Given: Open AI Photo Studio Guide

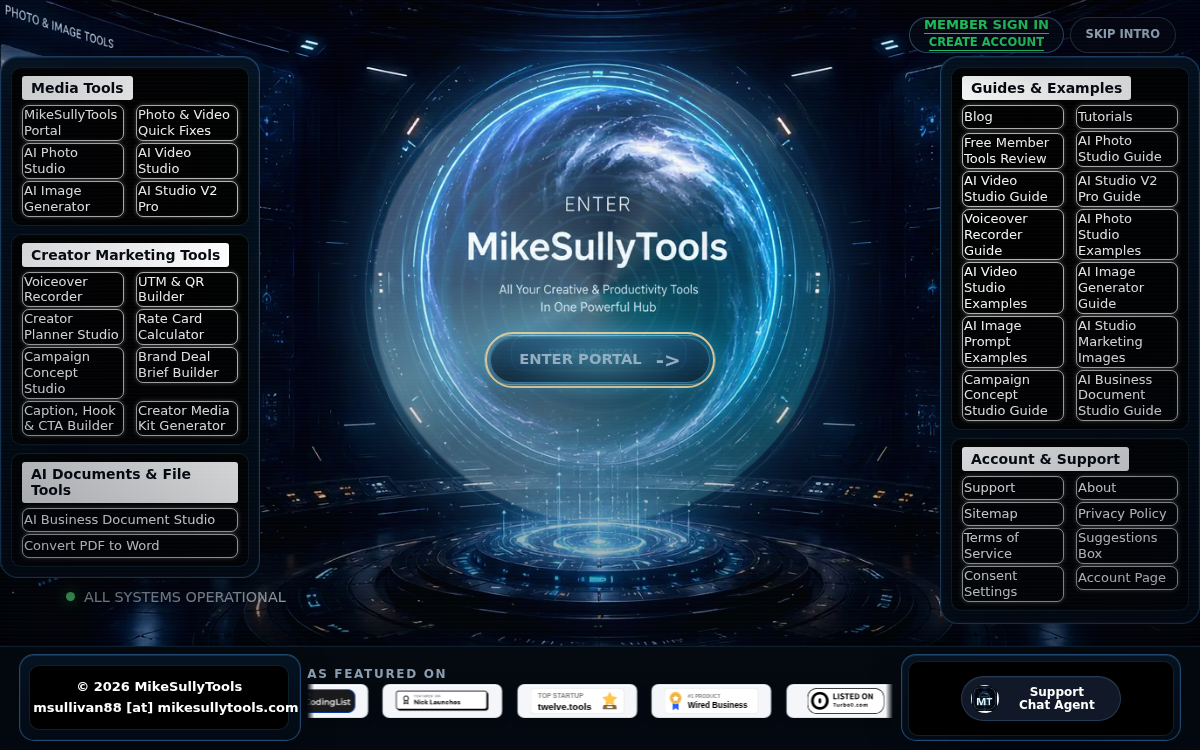Looking at the screenshot, I should [x=1127, y=149].
